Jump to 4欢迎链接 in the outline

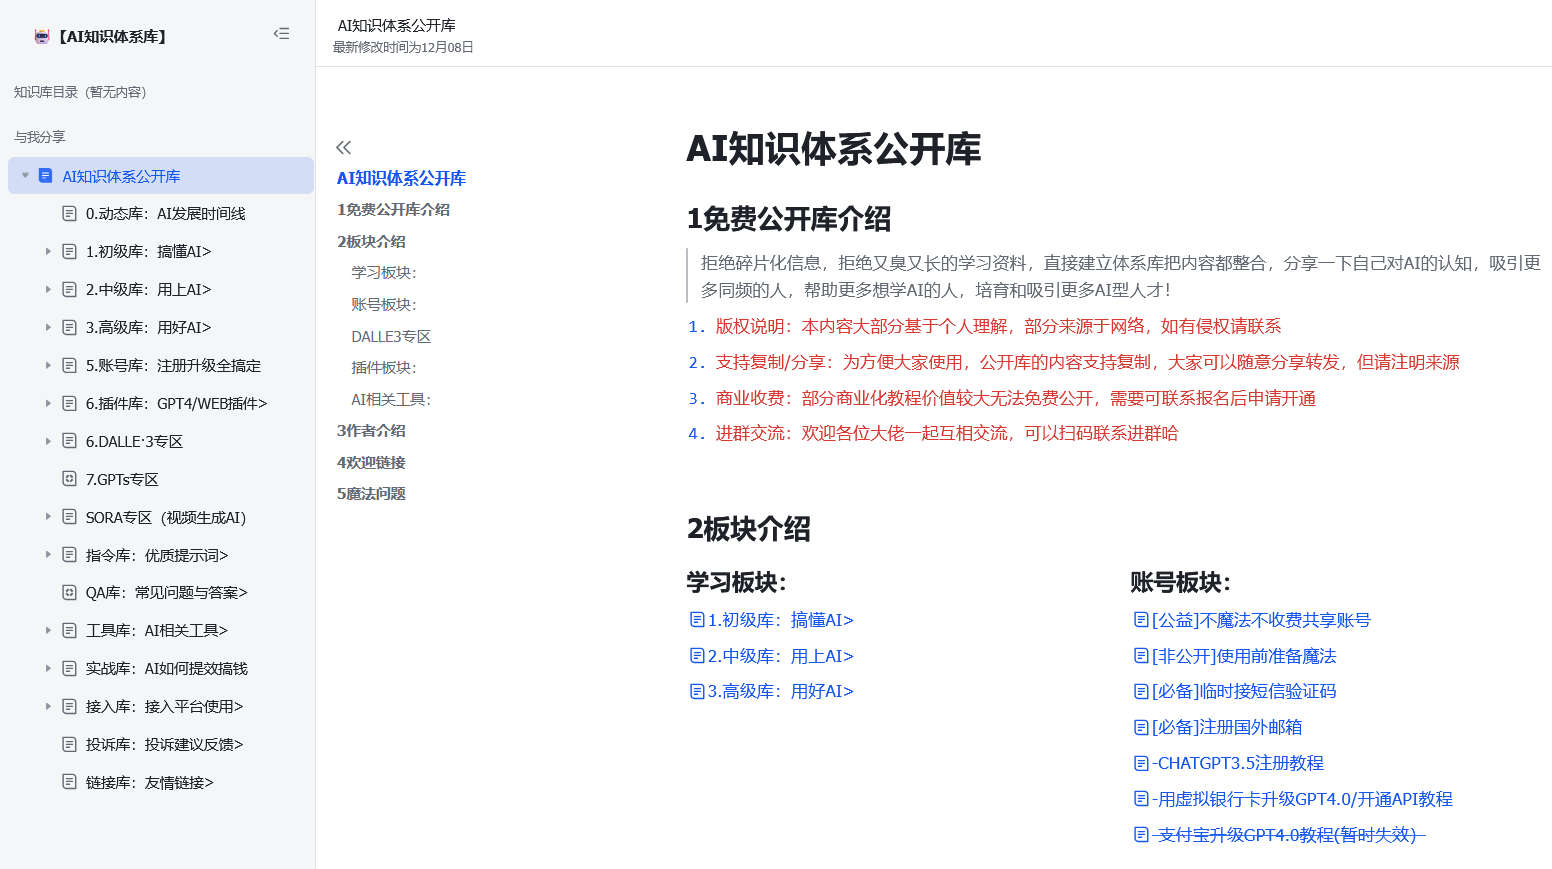pyautogui.click(x=371, y=463)
